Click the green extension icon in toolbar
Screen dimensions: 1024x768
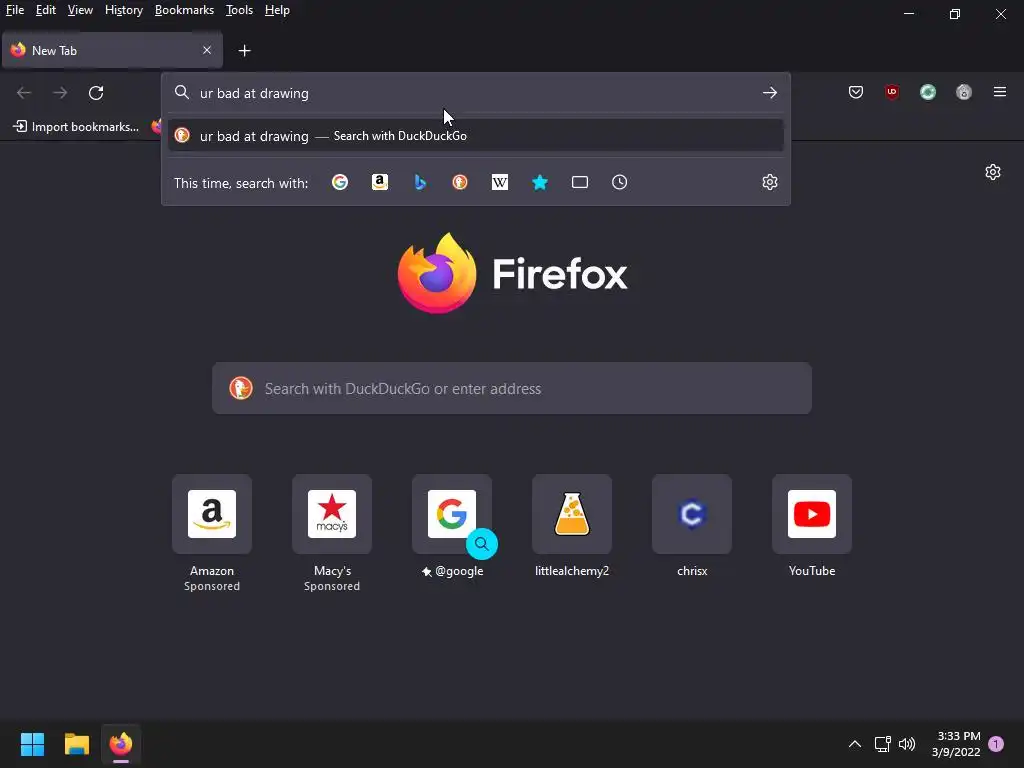coord(927,92)
